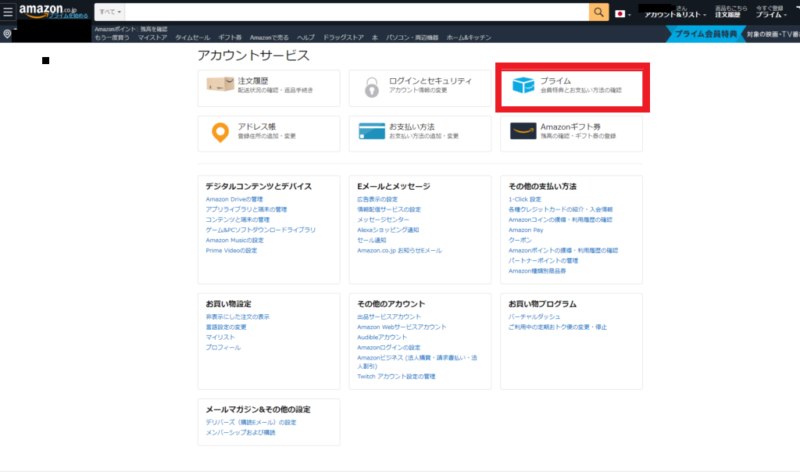The width and height of the screenshot is (800, 472).
Task: Open マイリスト link under お買い物設定
Action: (x=220, y=337)
